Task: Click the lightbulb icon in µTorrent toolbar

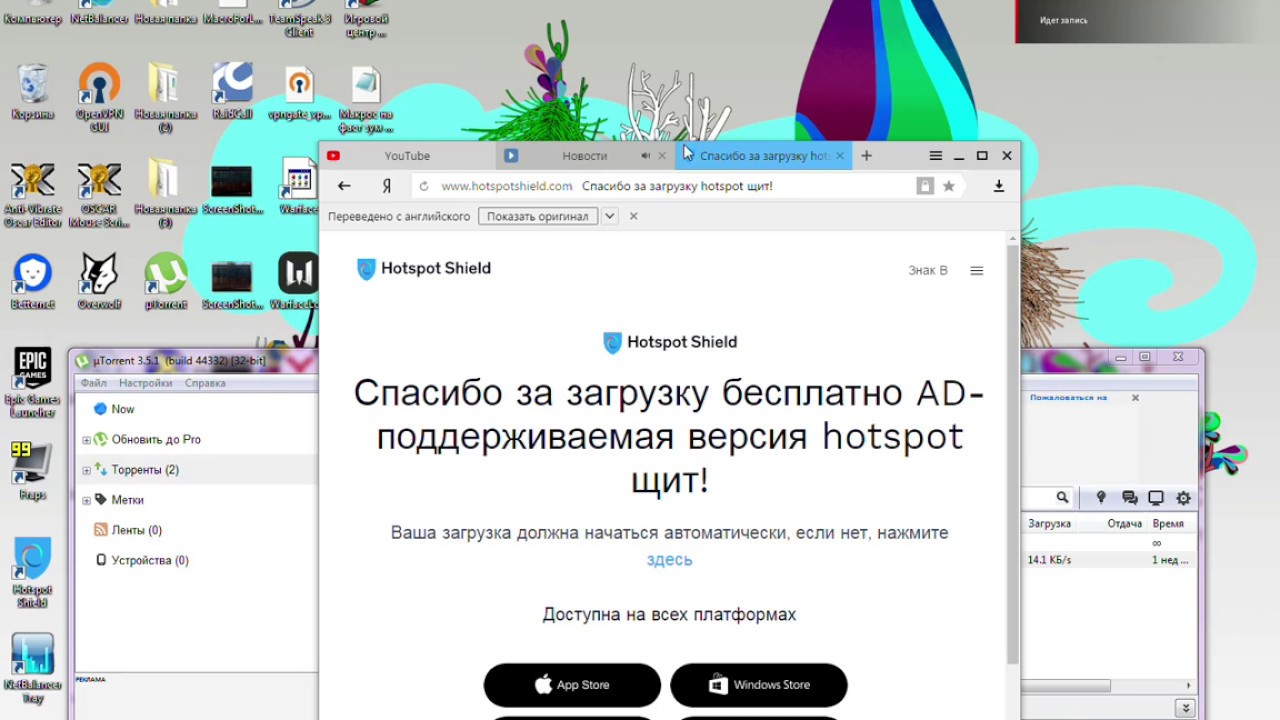Action: pyautogui.click(x=1101, y=498)
